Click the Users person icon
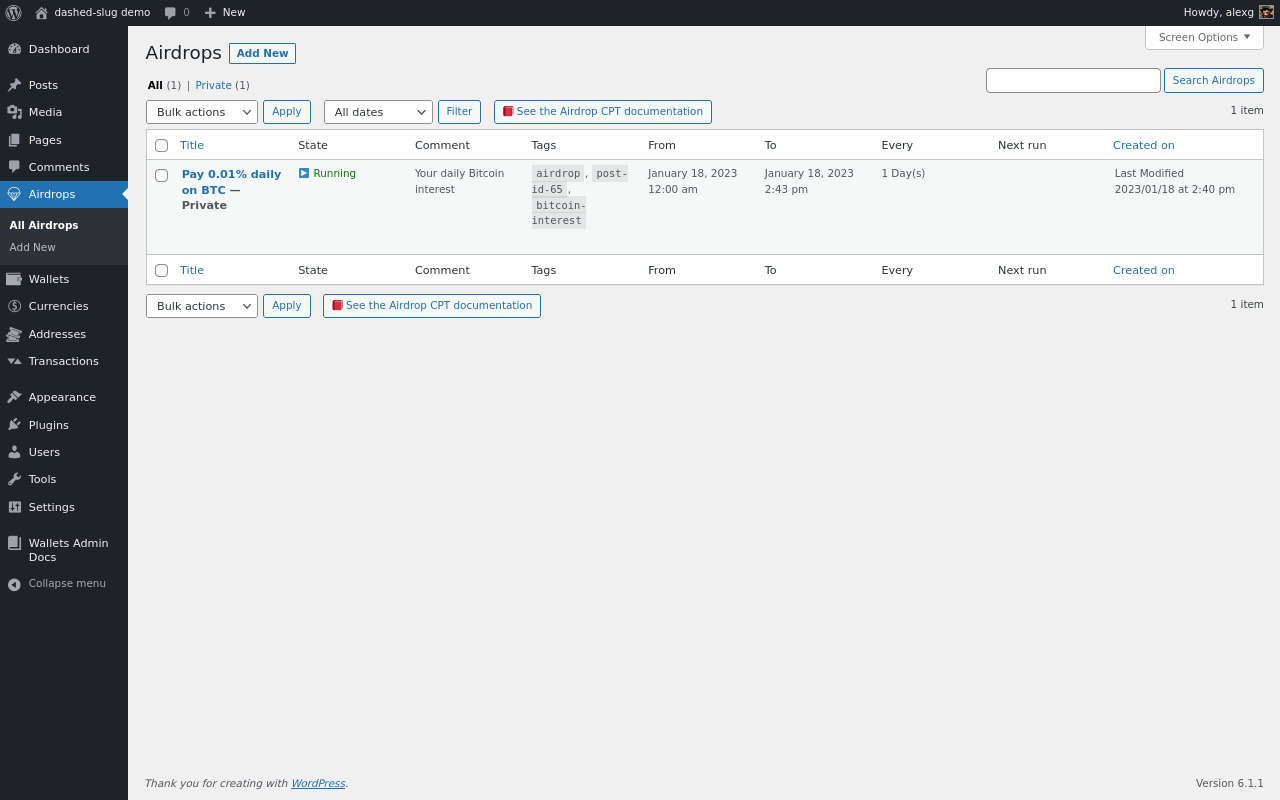Image resolution: width=1280 pixels, height=800 pixels. pos(14,452)
